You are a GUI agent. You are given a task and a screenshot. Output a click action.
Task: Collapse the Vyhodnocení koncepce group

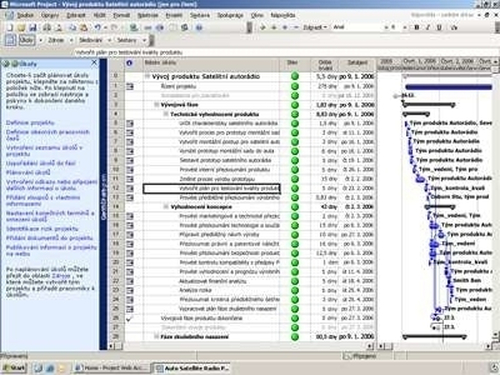[x=166, y=207]
